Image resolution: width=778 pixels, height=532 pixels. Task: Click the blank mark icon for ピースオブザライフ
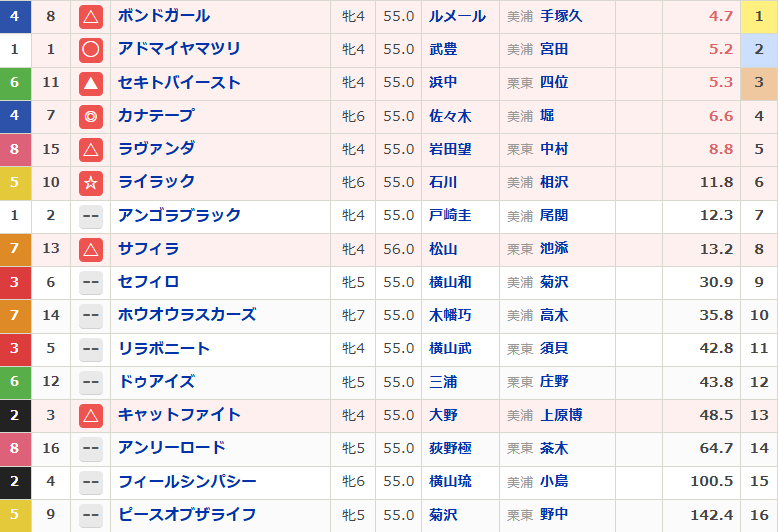pos(91,514)
